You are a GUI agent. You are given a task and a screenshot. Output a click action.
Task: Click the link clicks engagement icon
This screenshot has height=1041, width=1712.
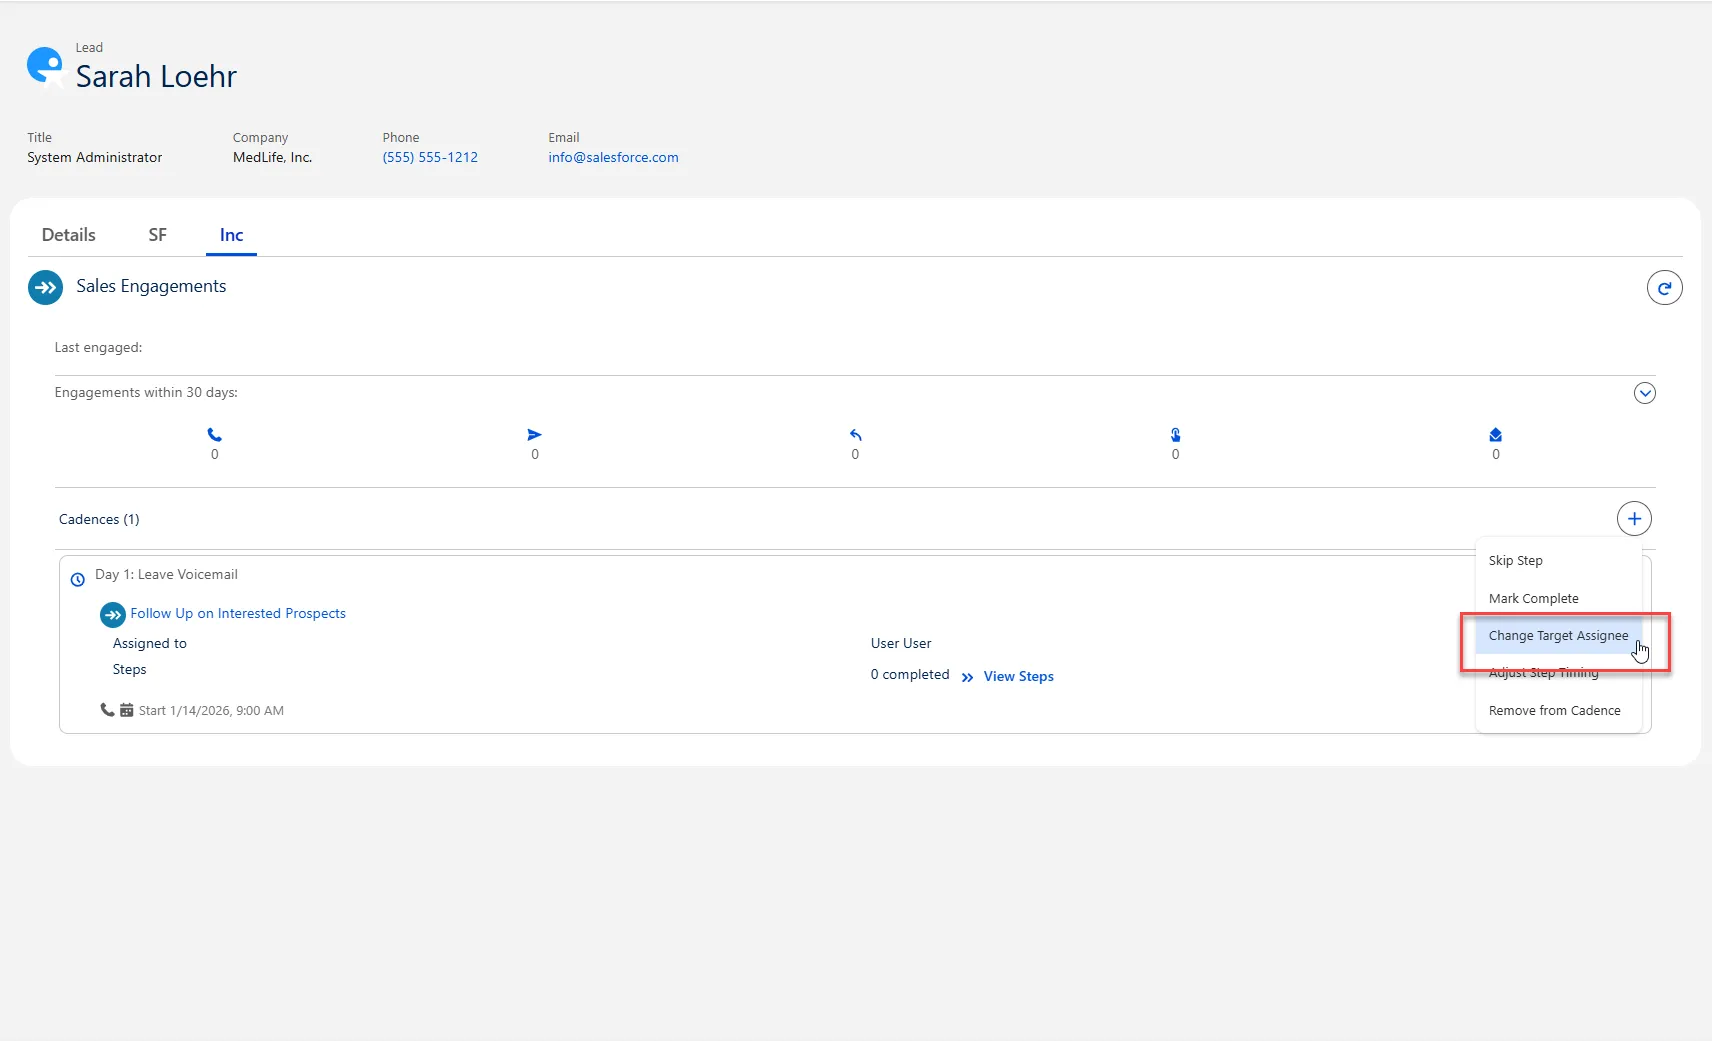pos(1175,435)
